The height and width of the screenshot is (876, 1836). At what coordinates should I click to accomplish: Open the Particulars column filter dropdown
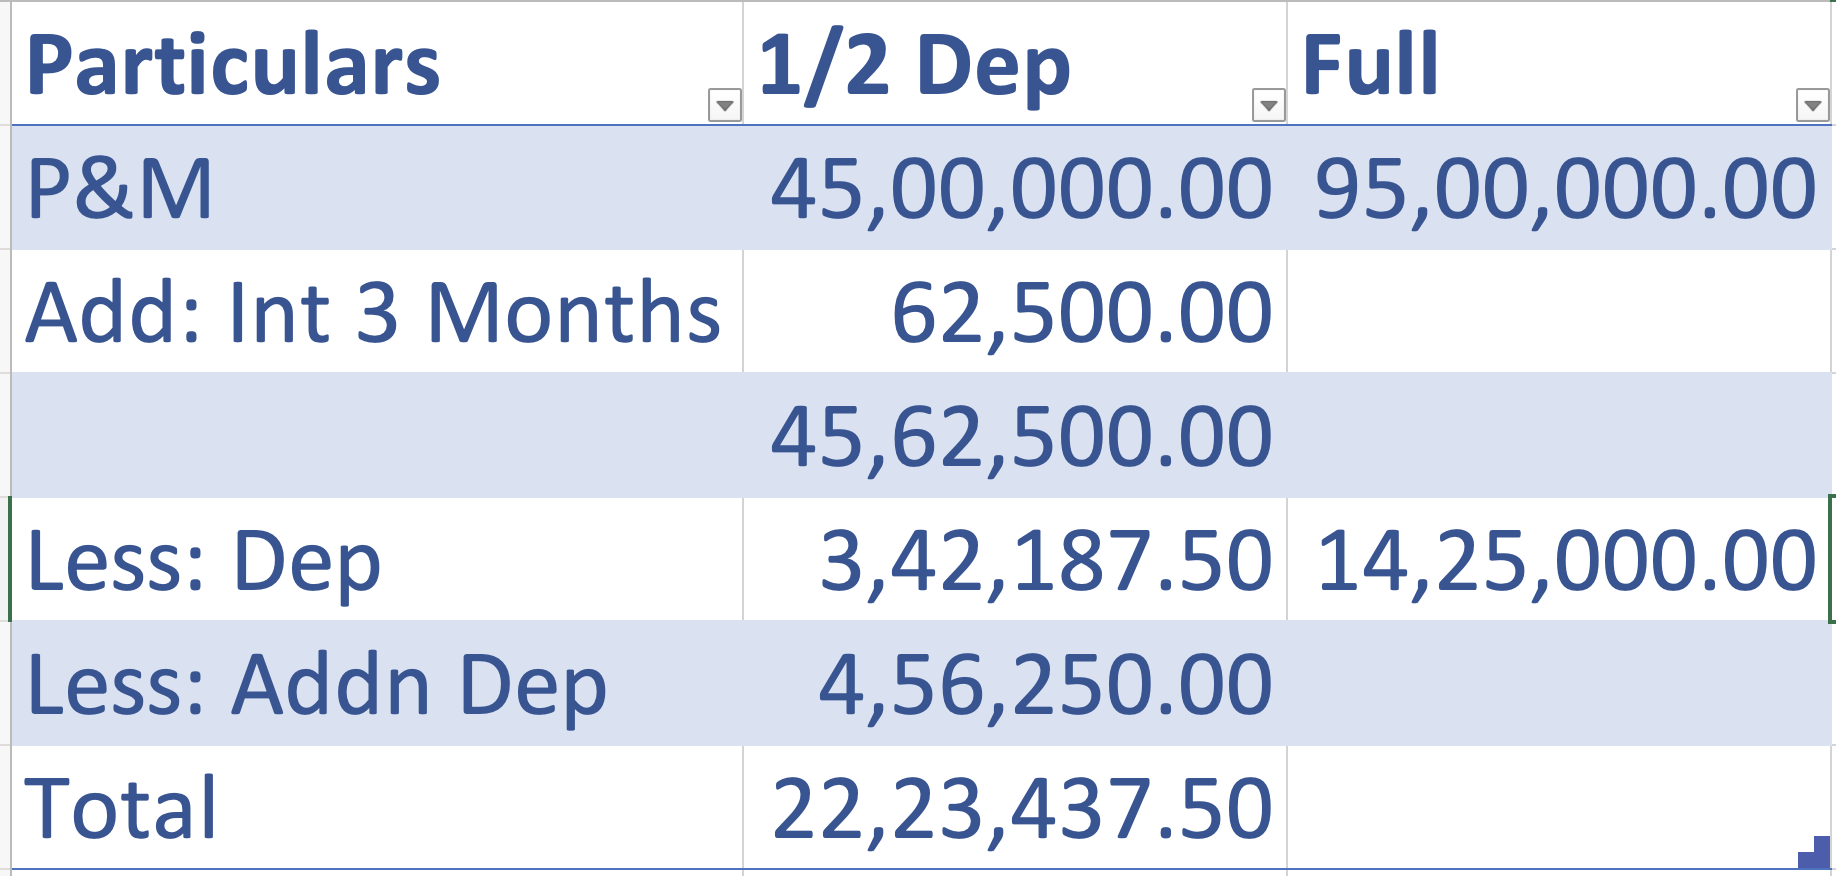point(724,105)
